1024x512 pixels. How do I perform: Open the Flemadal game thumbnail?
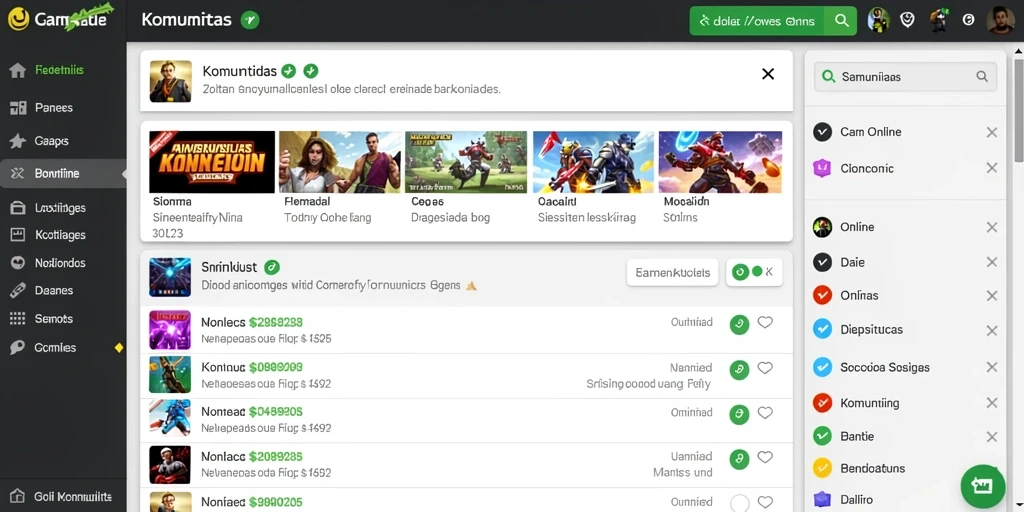pos(340,162)
